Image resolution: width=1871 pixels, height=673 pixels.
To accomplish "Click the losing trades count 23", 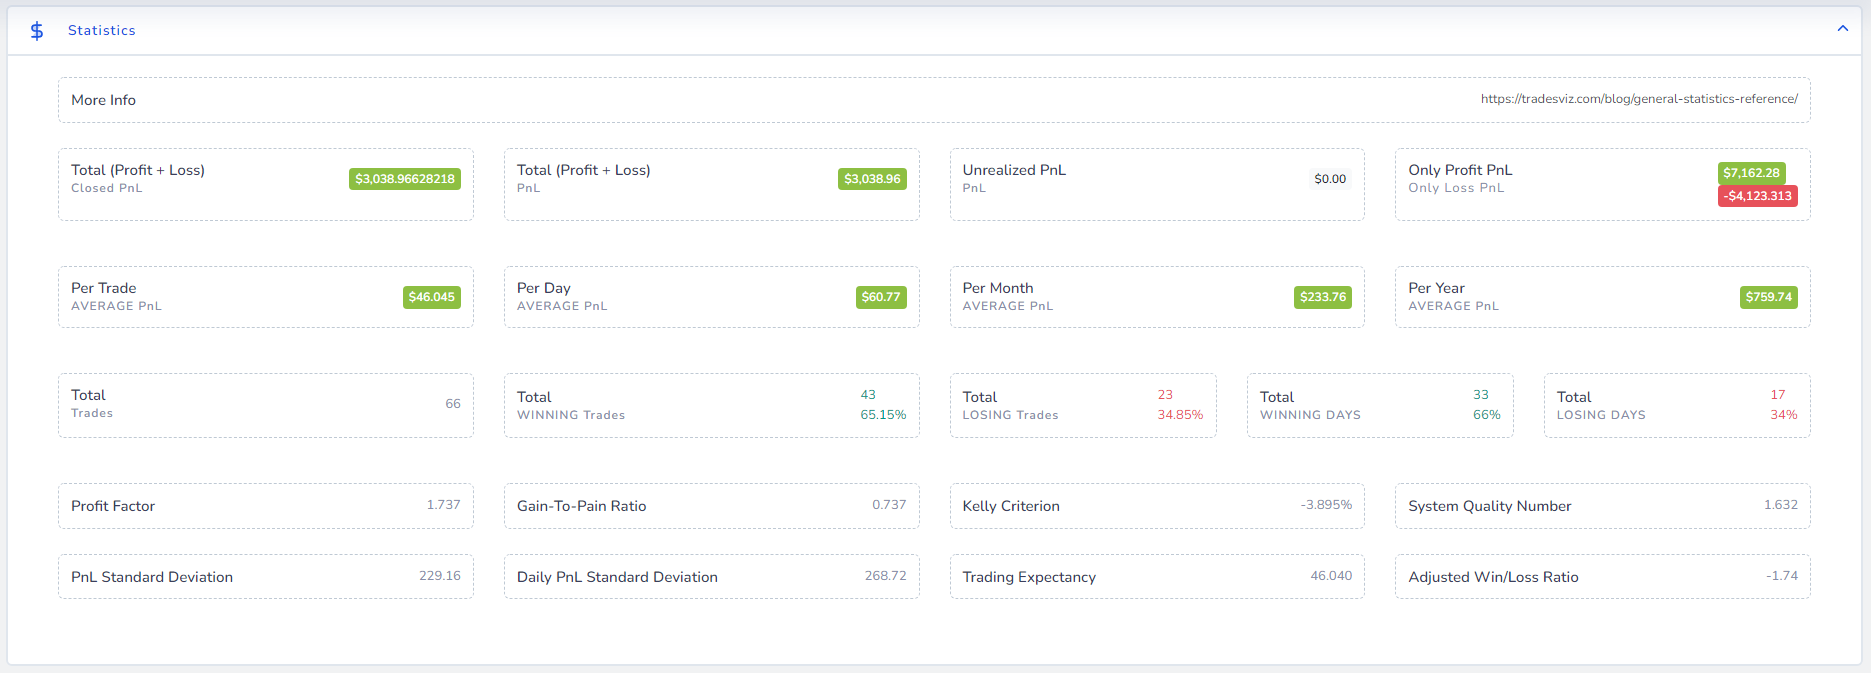I will [x=1165, y=395].
